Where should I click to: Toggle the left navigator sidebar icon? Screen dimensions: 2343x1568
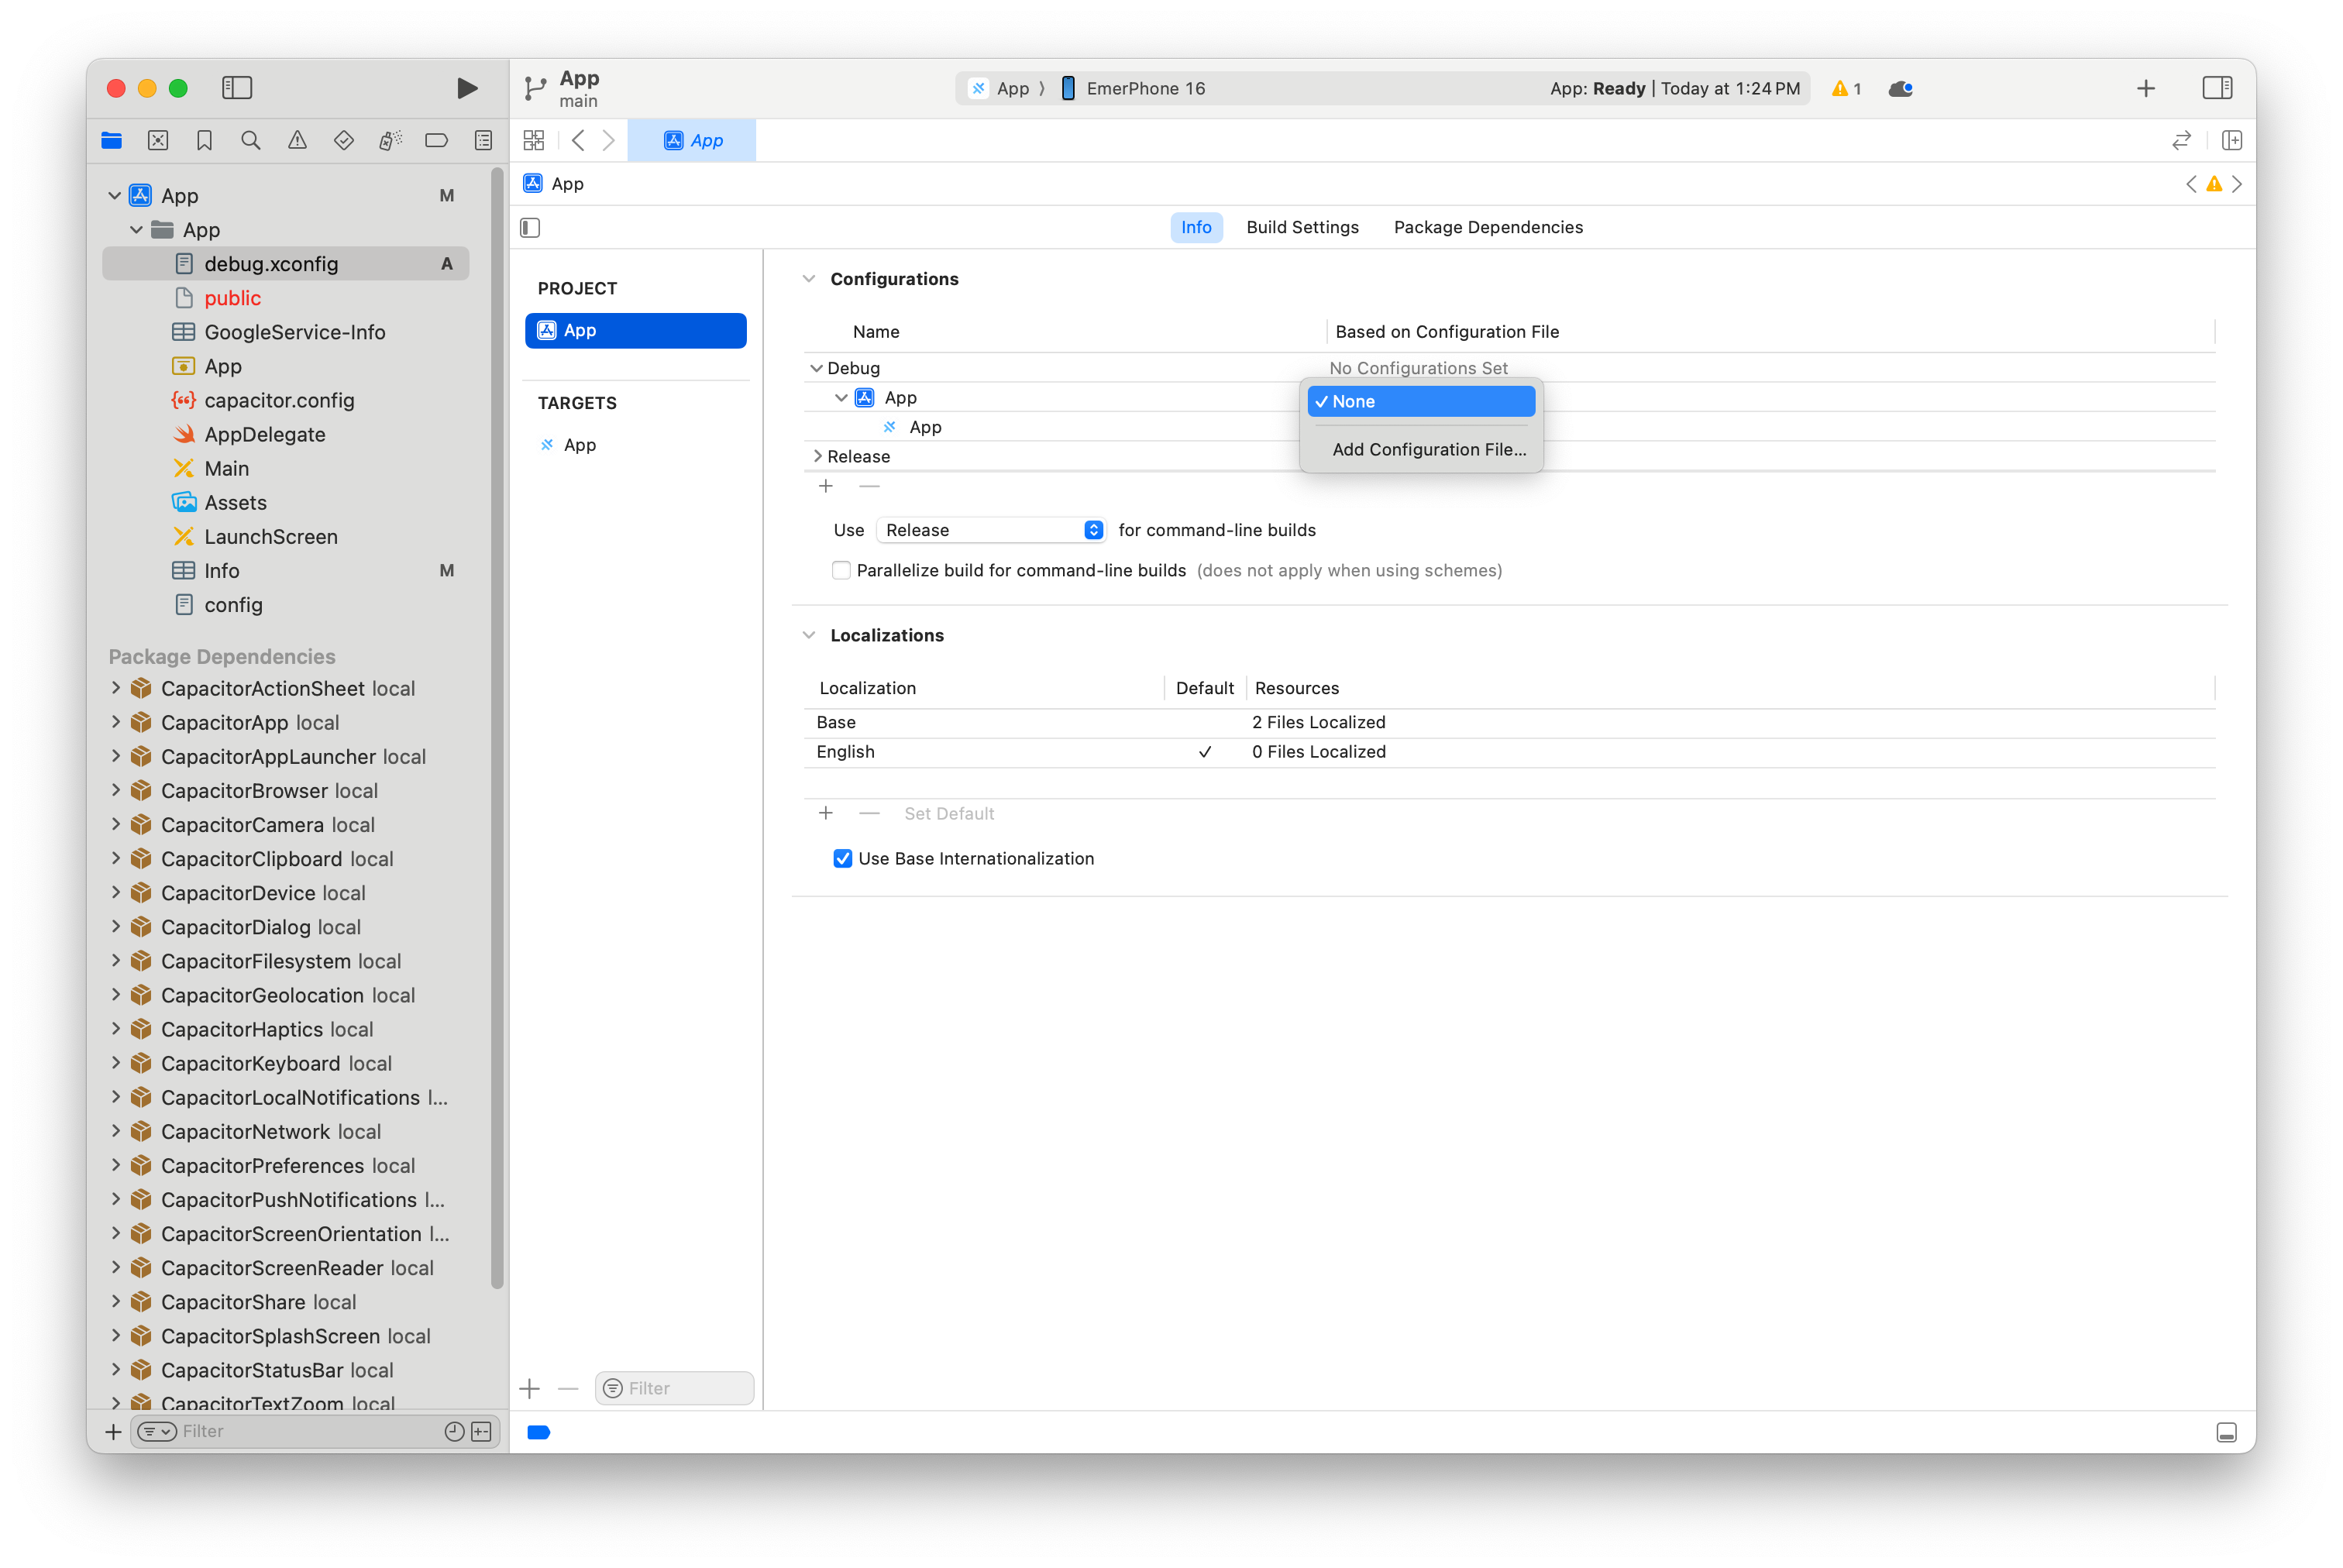coord(237,88)
